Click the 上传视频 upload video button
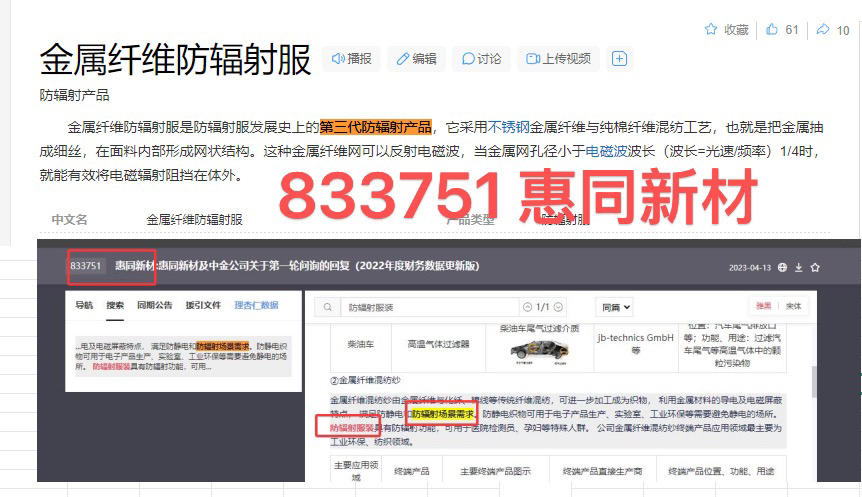The width and height of the screenshot is (862, 497). tap(559, 59)
